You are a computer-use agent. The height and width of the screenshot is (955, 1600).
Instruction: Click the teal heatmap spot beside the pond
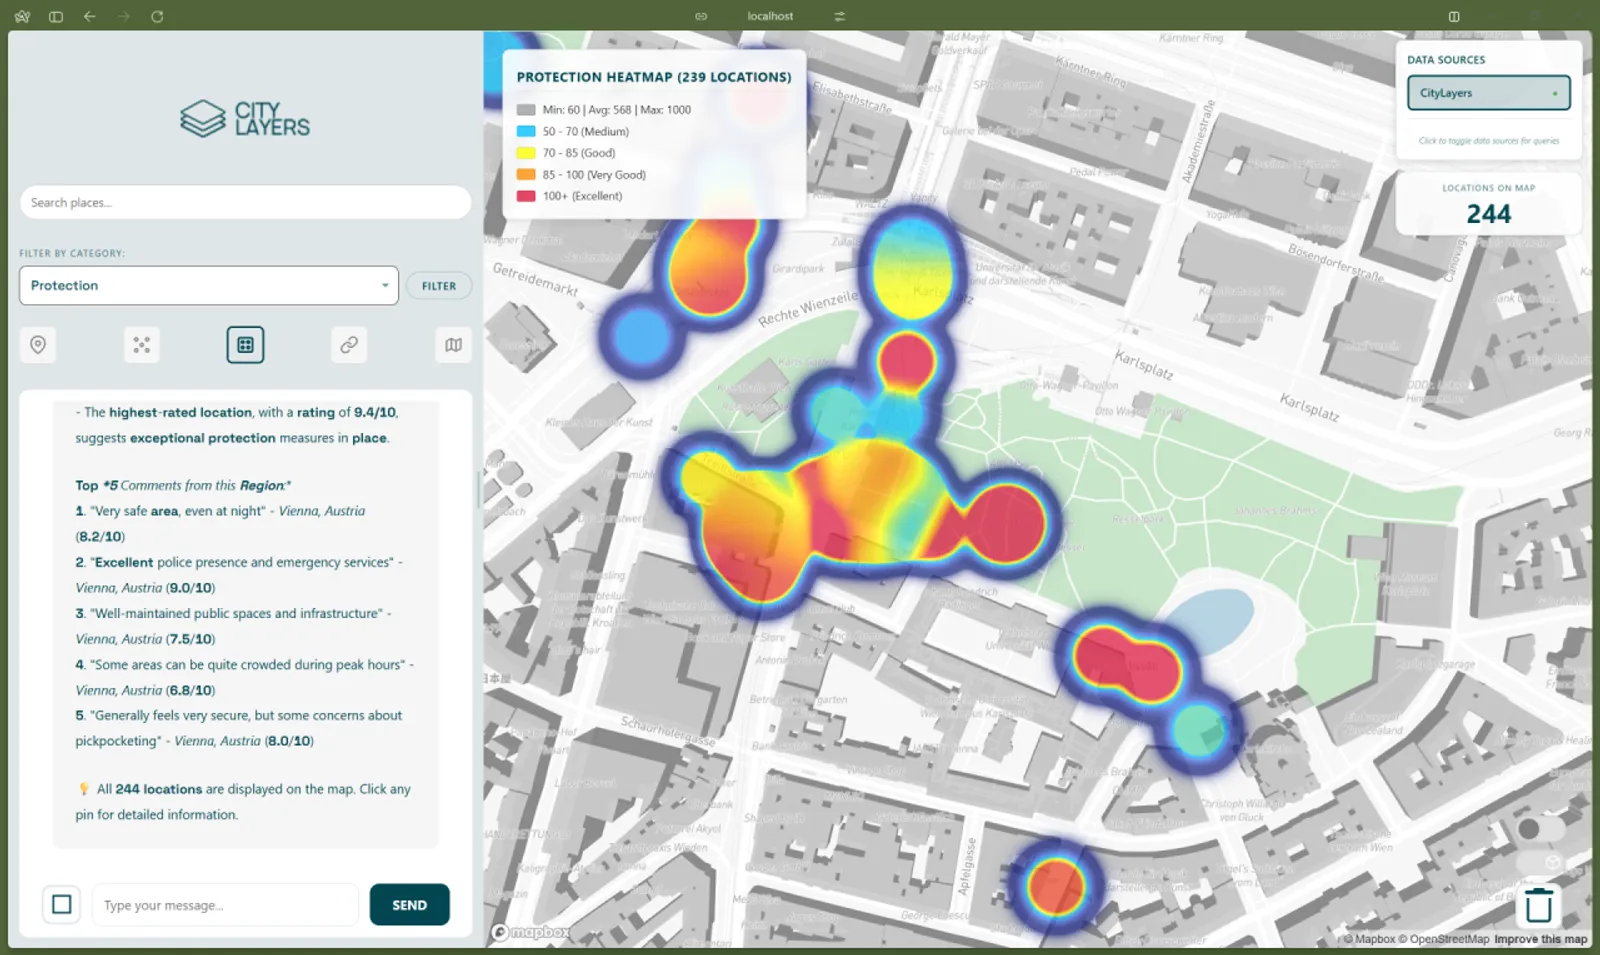(x=1199, y=731)
